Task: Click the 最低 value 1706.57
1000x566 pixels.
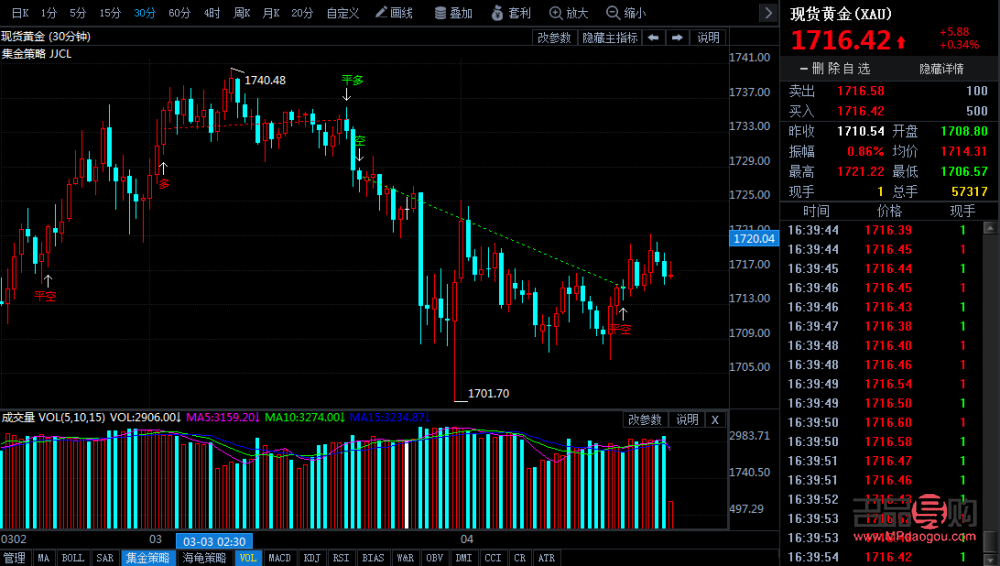Action: coord(964,172)
